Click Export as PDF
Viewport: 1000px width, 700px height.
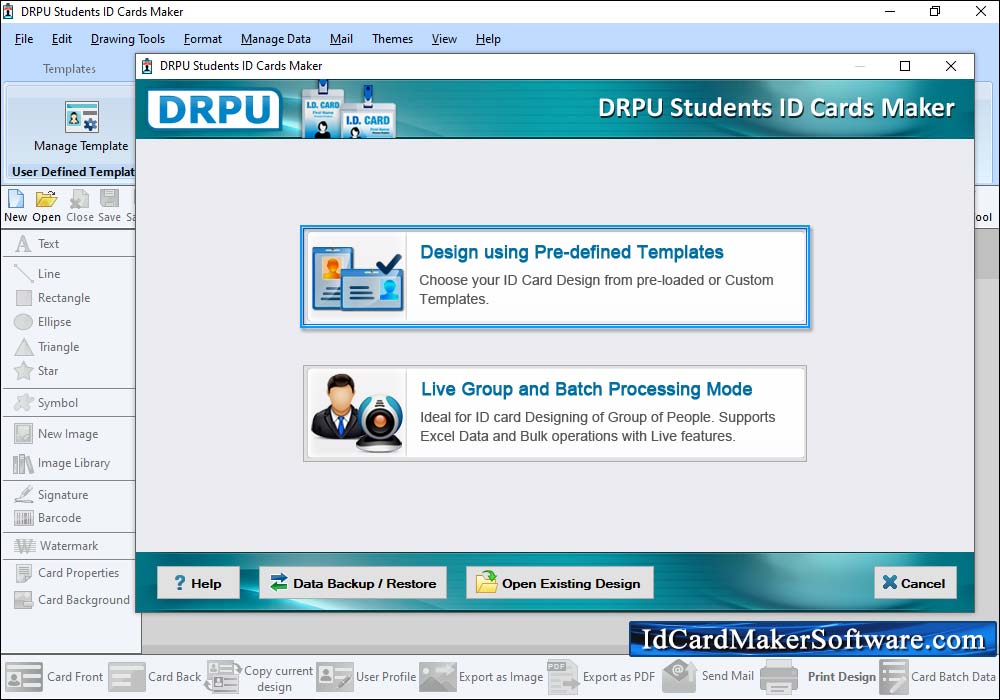click(x=601, y=676)
